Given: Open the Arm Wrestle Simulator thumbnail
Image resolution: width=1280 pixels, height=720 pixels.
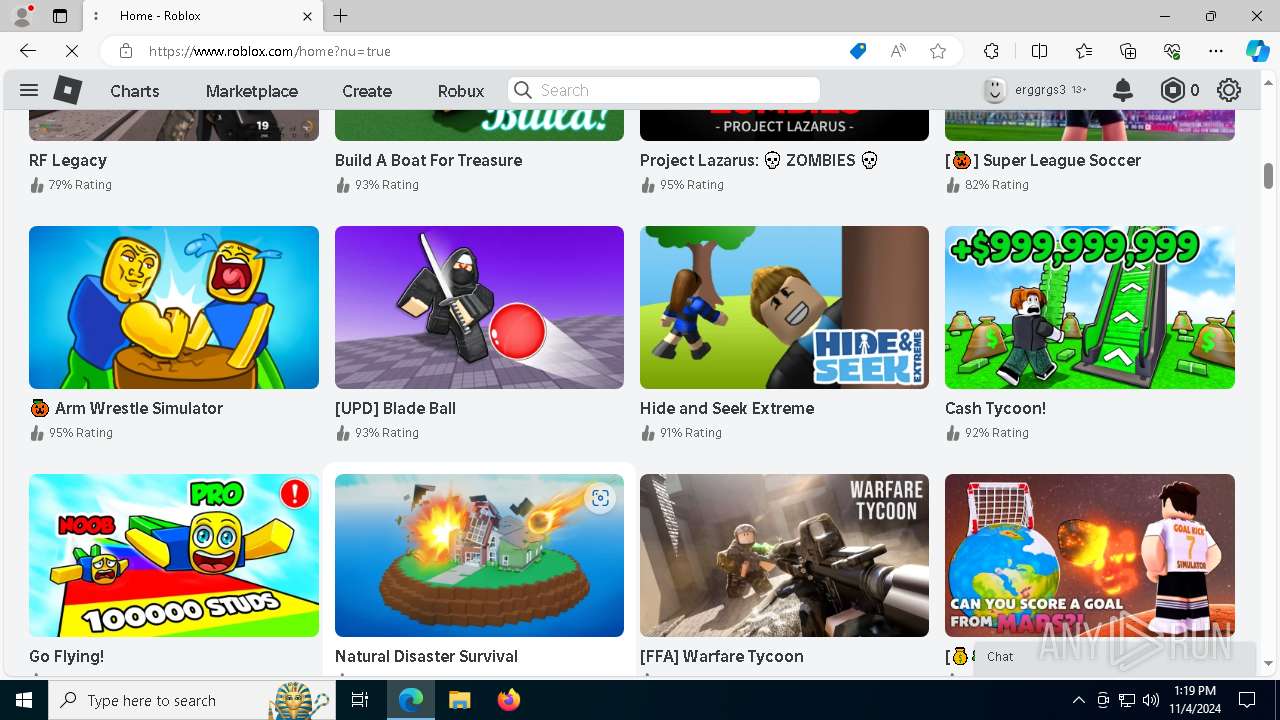Looking at the screenshot, I should coord(174,307).
